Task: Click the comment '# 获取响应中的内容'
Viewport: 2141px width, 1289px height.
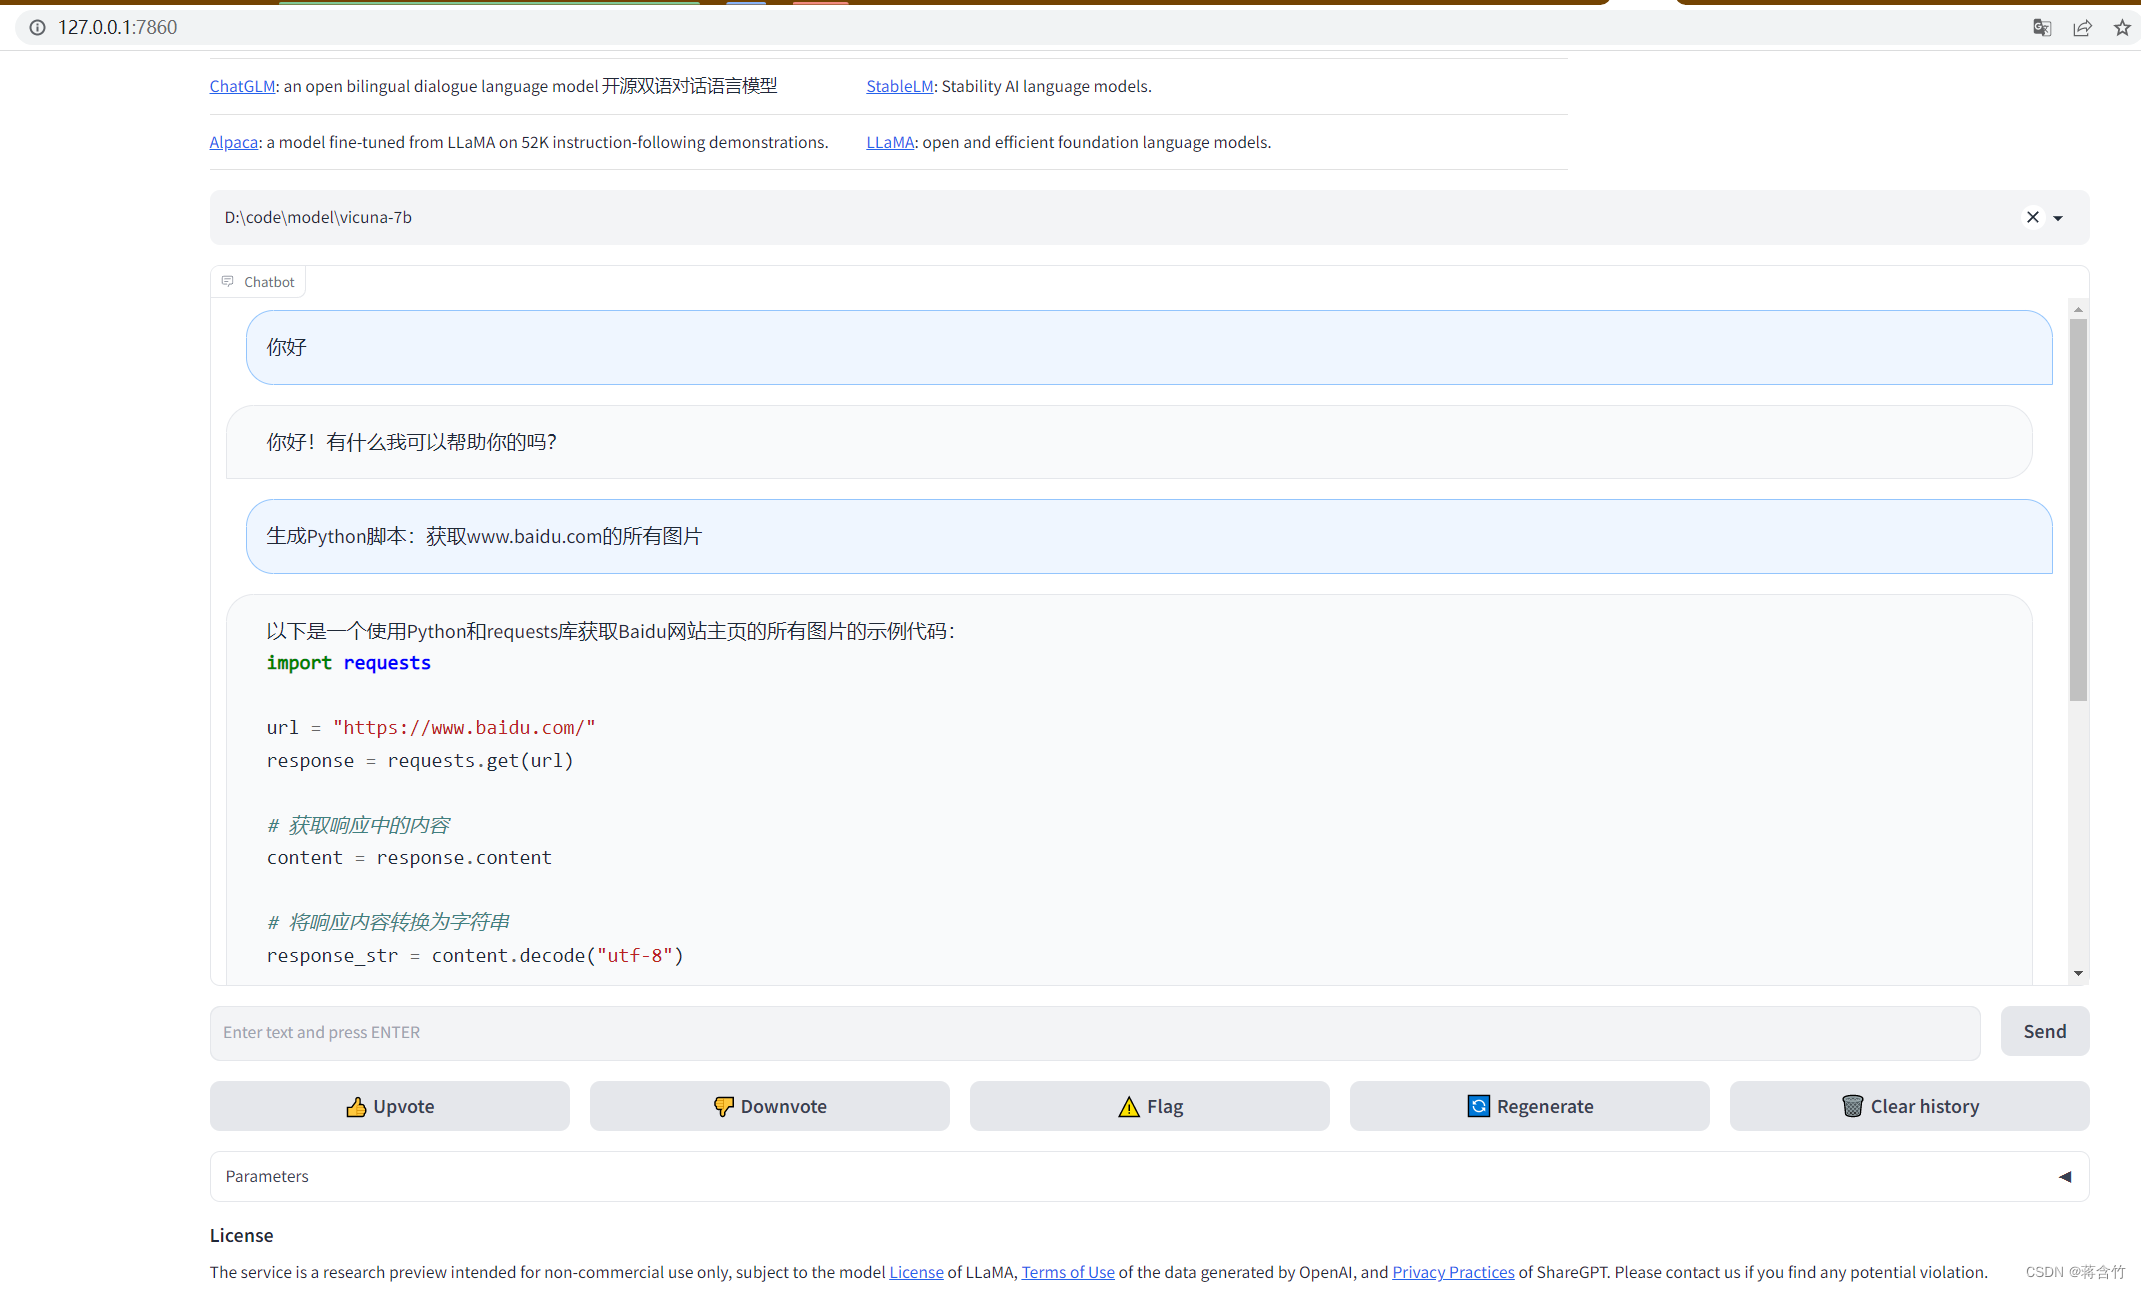Action: click(358, 825)
